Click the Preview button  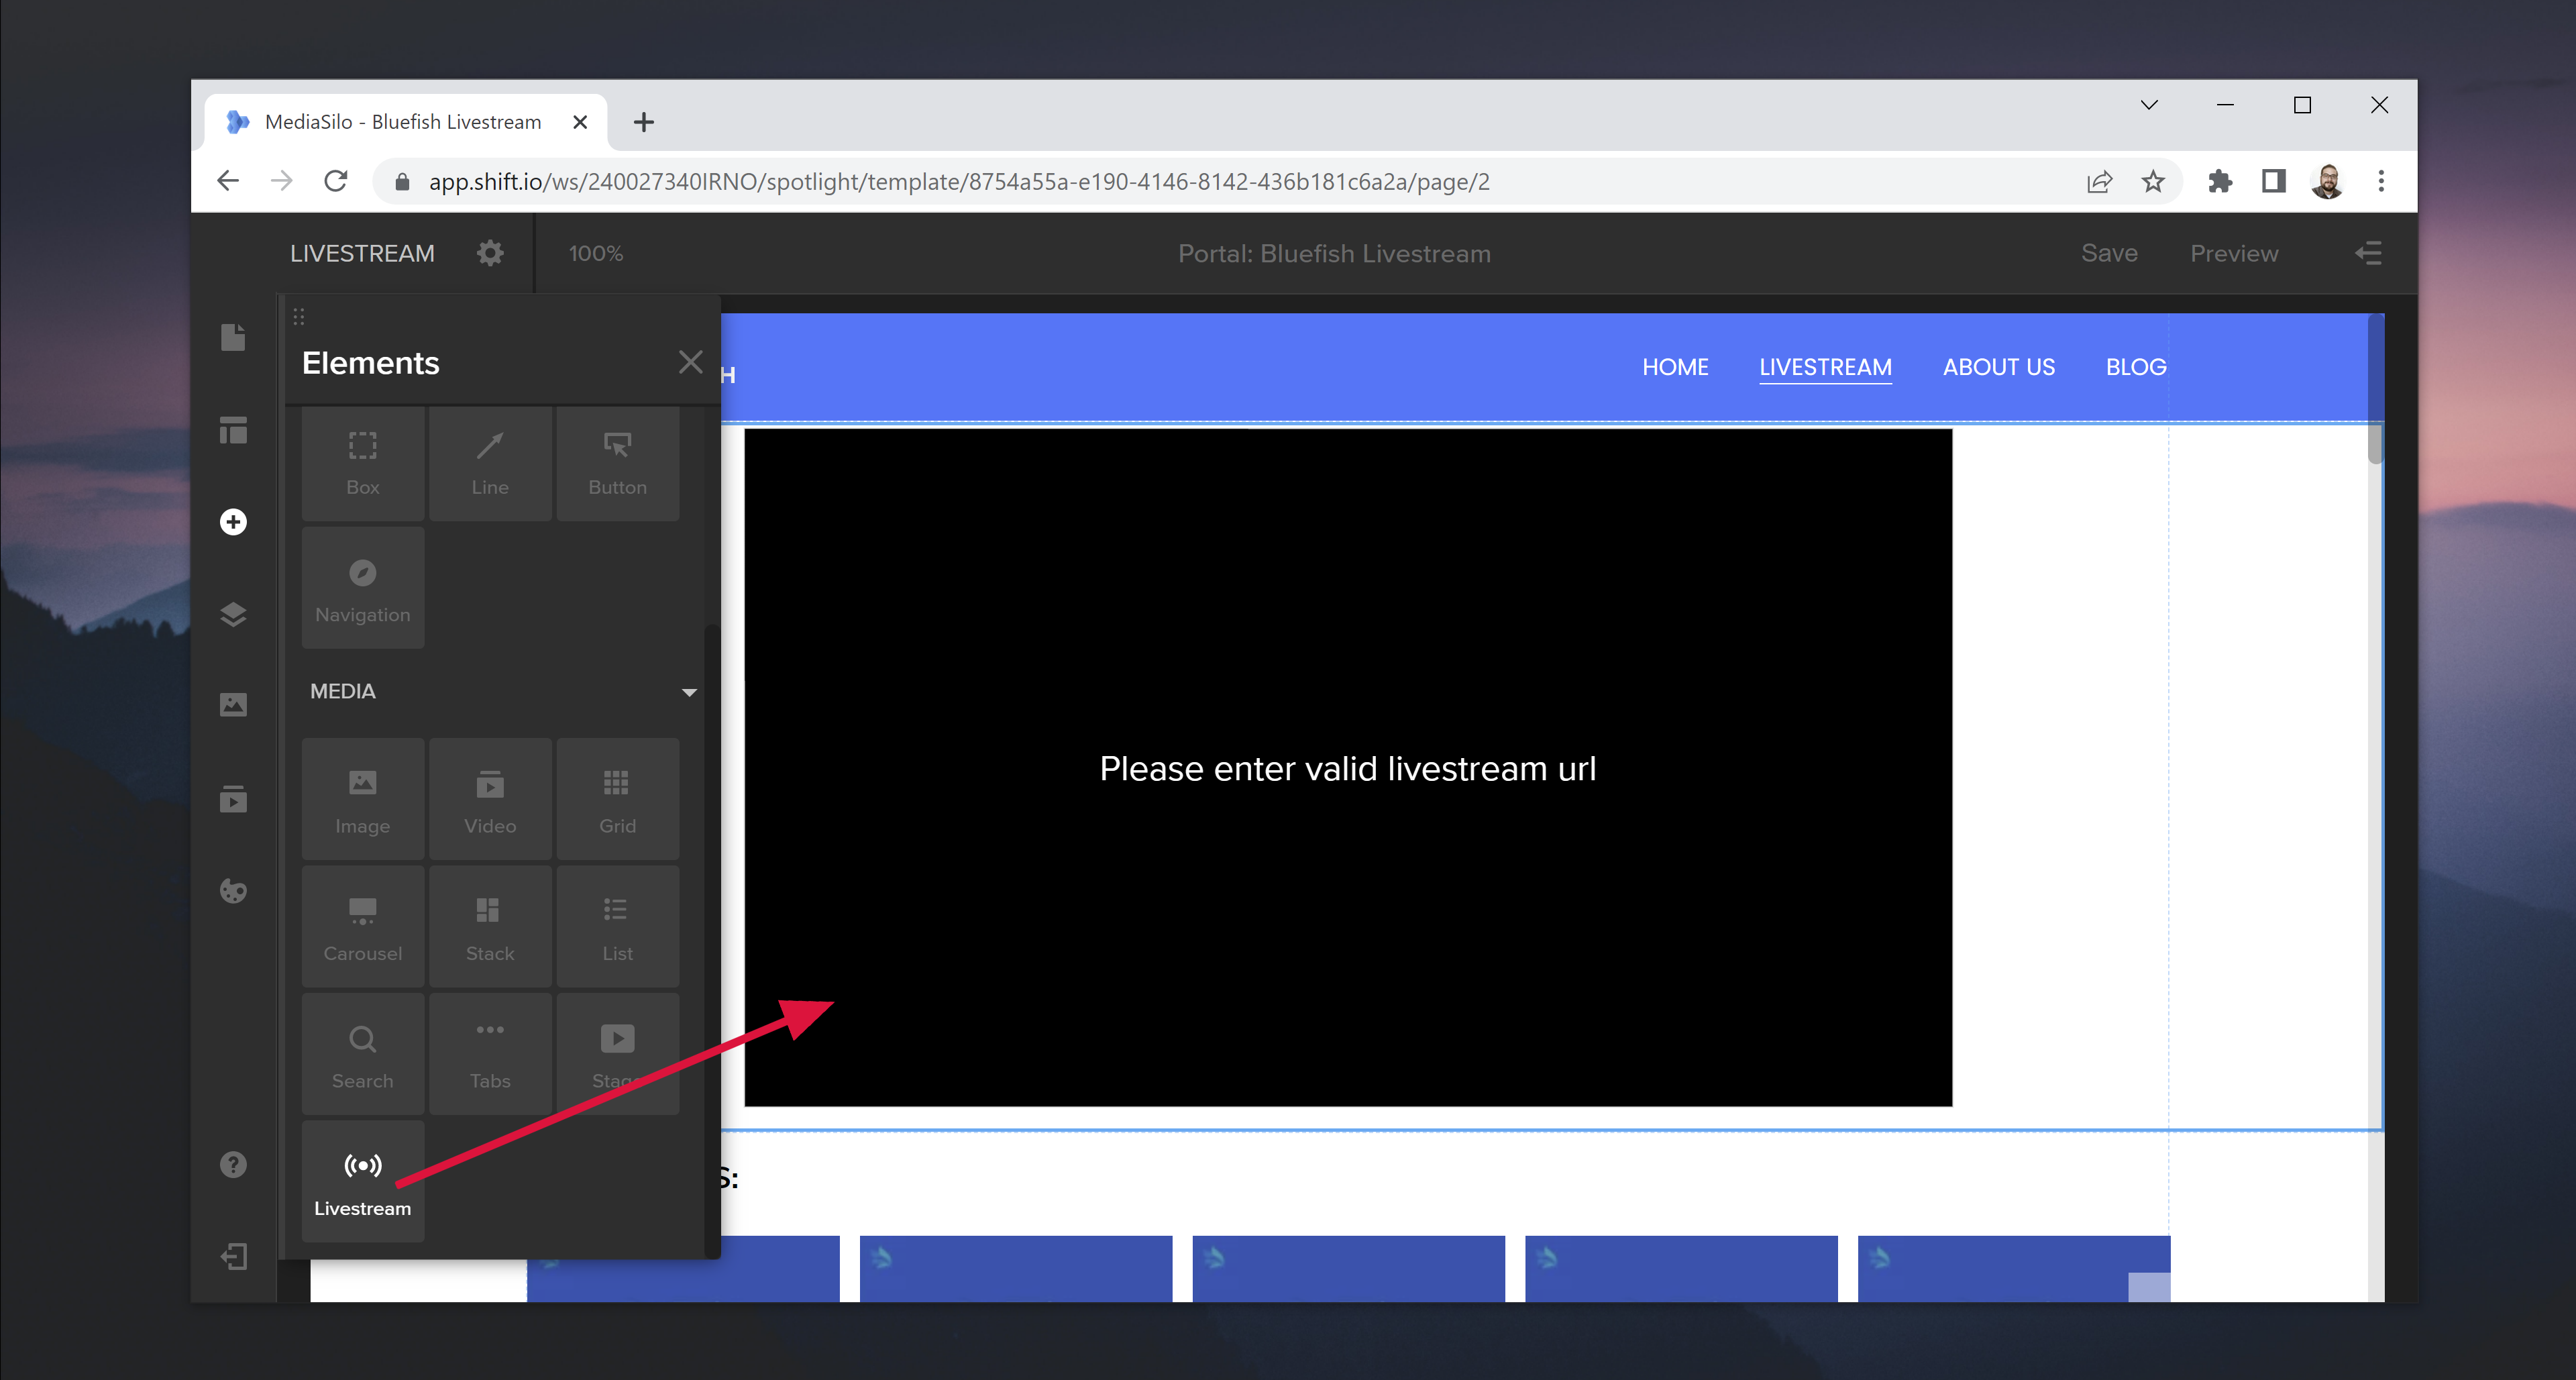[x=2234, y=253]
